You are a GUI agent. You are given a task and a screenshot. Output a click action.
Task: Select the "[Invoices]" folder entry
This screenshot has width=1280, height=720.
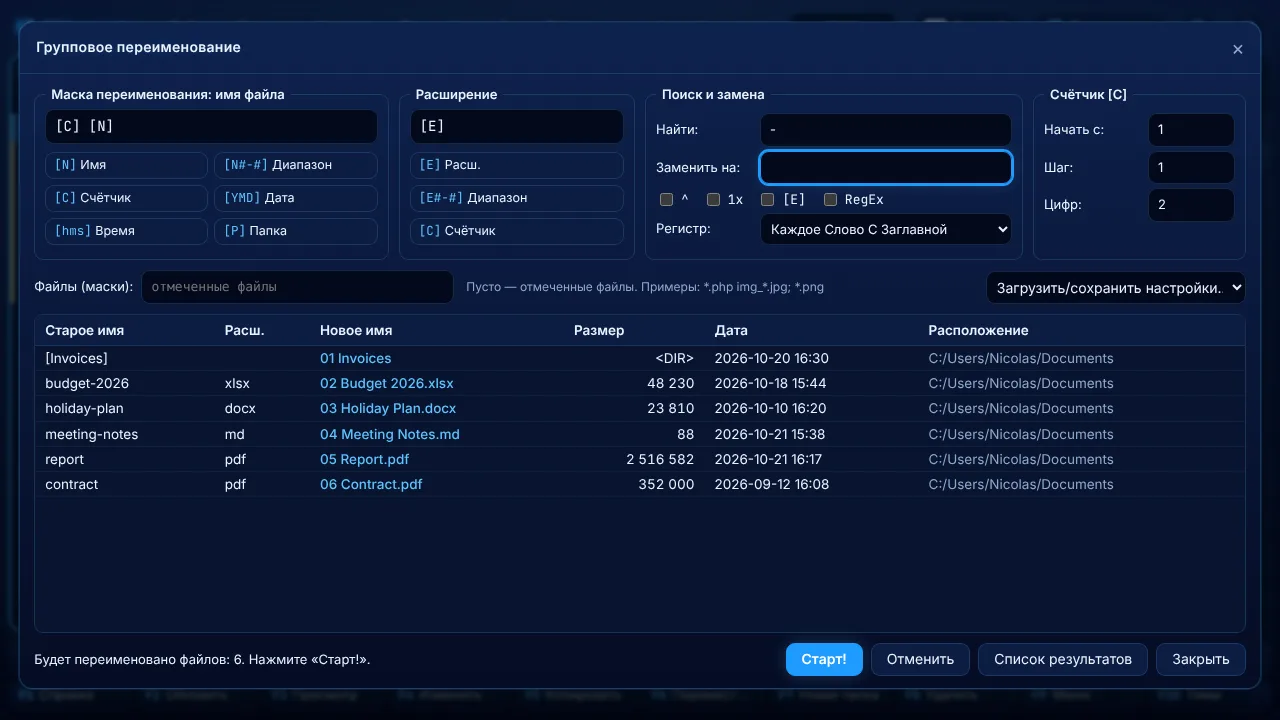pos(76,359)
